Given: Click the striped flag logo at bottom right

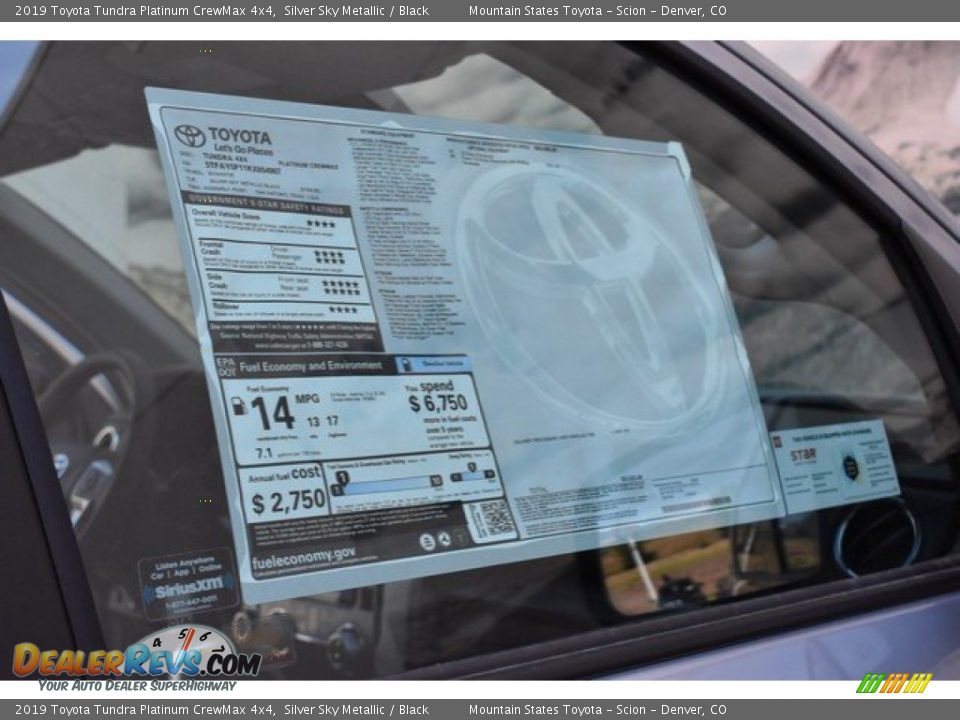Looking at the screenshot, I should [x=894, y=683].
